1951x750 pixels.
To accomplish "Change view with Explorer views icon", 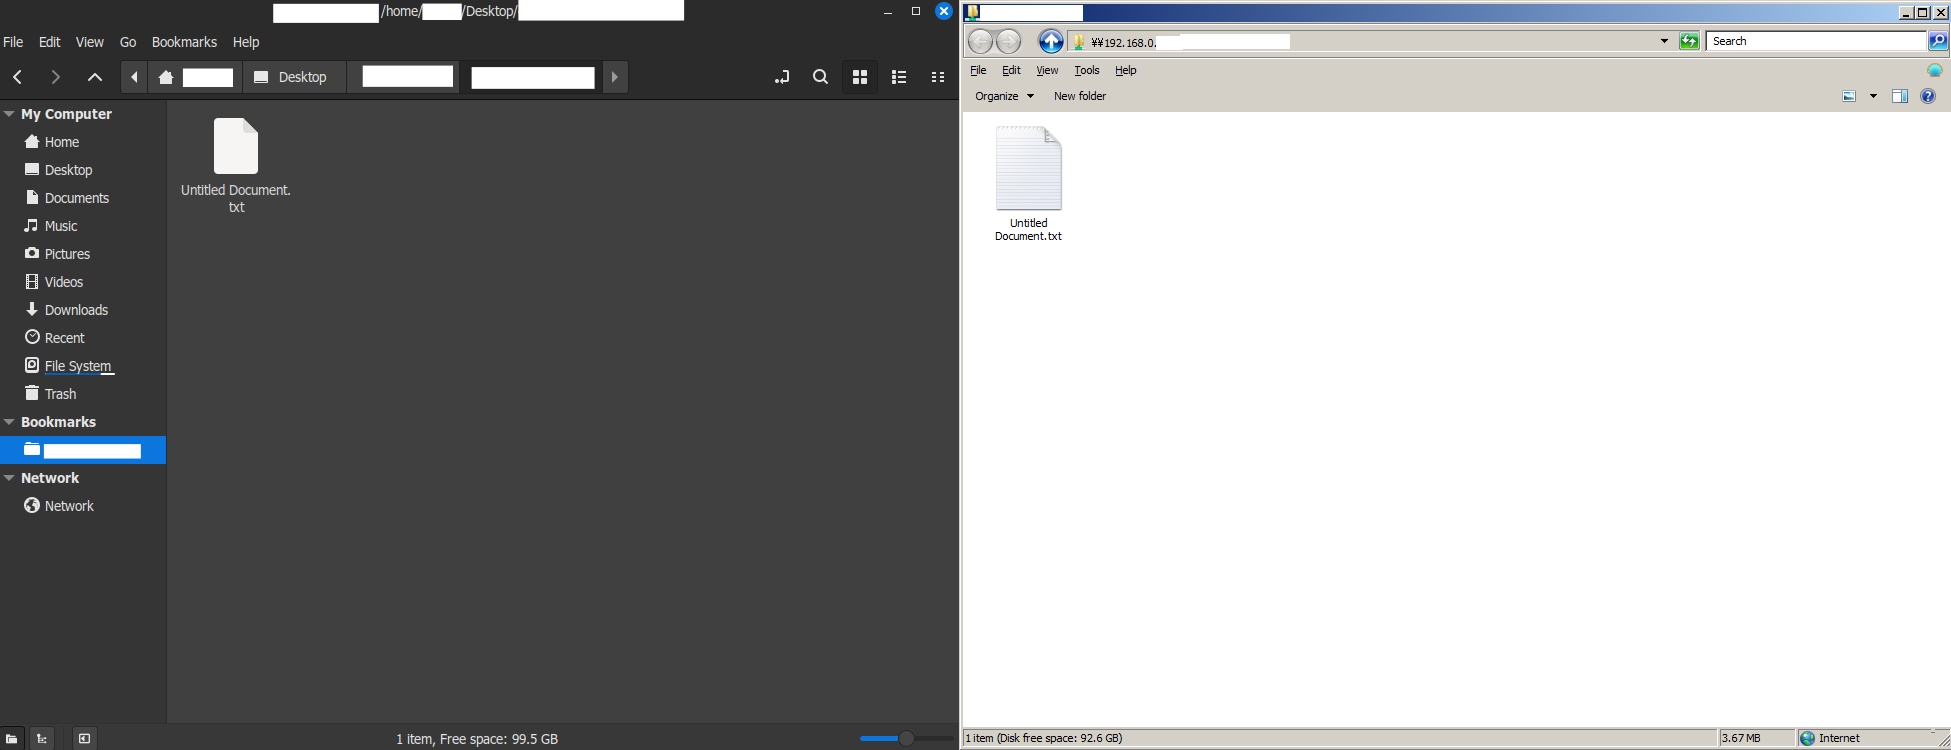I will pos(1849,96).
